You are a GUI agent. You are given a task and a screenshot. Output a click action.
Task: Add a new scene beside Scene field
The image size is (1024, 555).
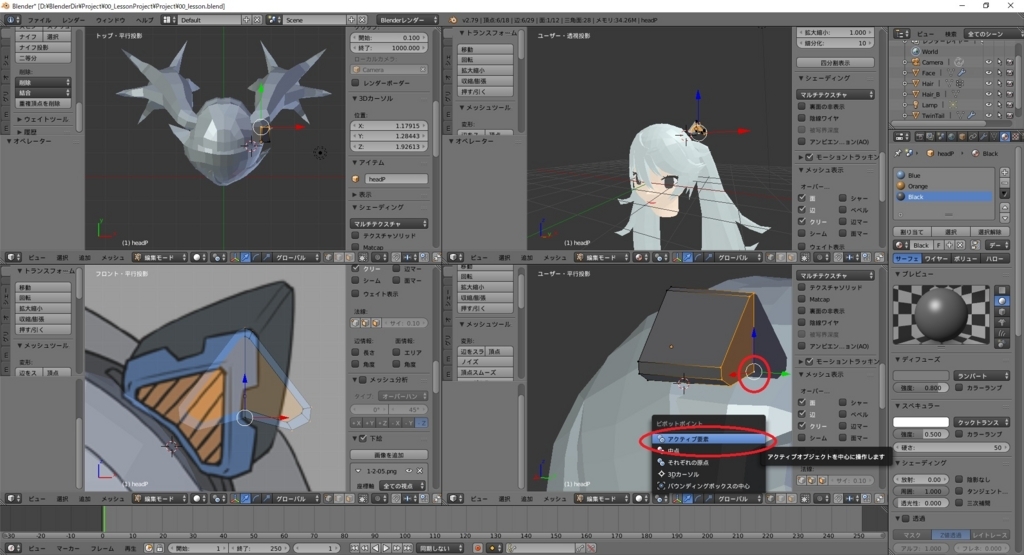351,20
